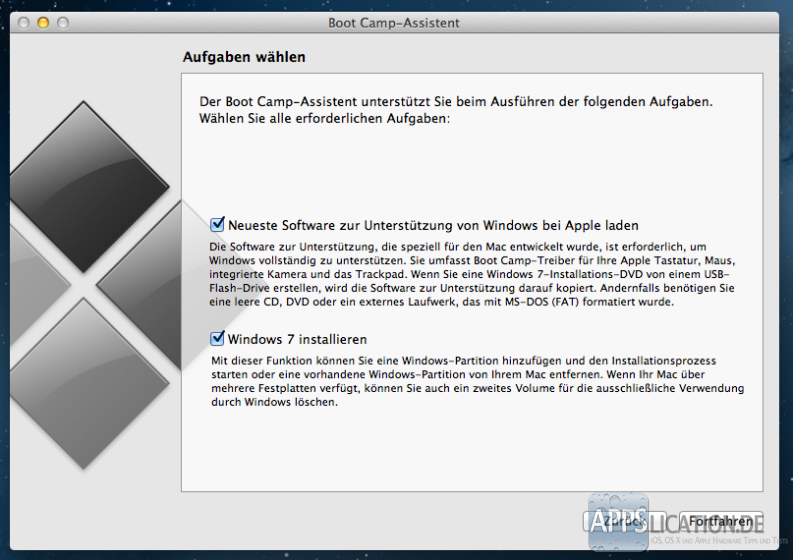The width and height of the screenshot is (793, 560).
Task: Go back with the Zurück button
Action: [624, 521]
